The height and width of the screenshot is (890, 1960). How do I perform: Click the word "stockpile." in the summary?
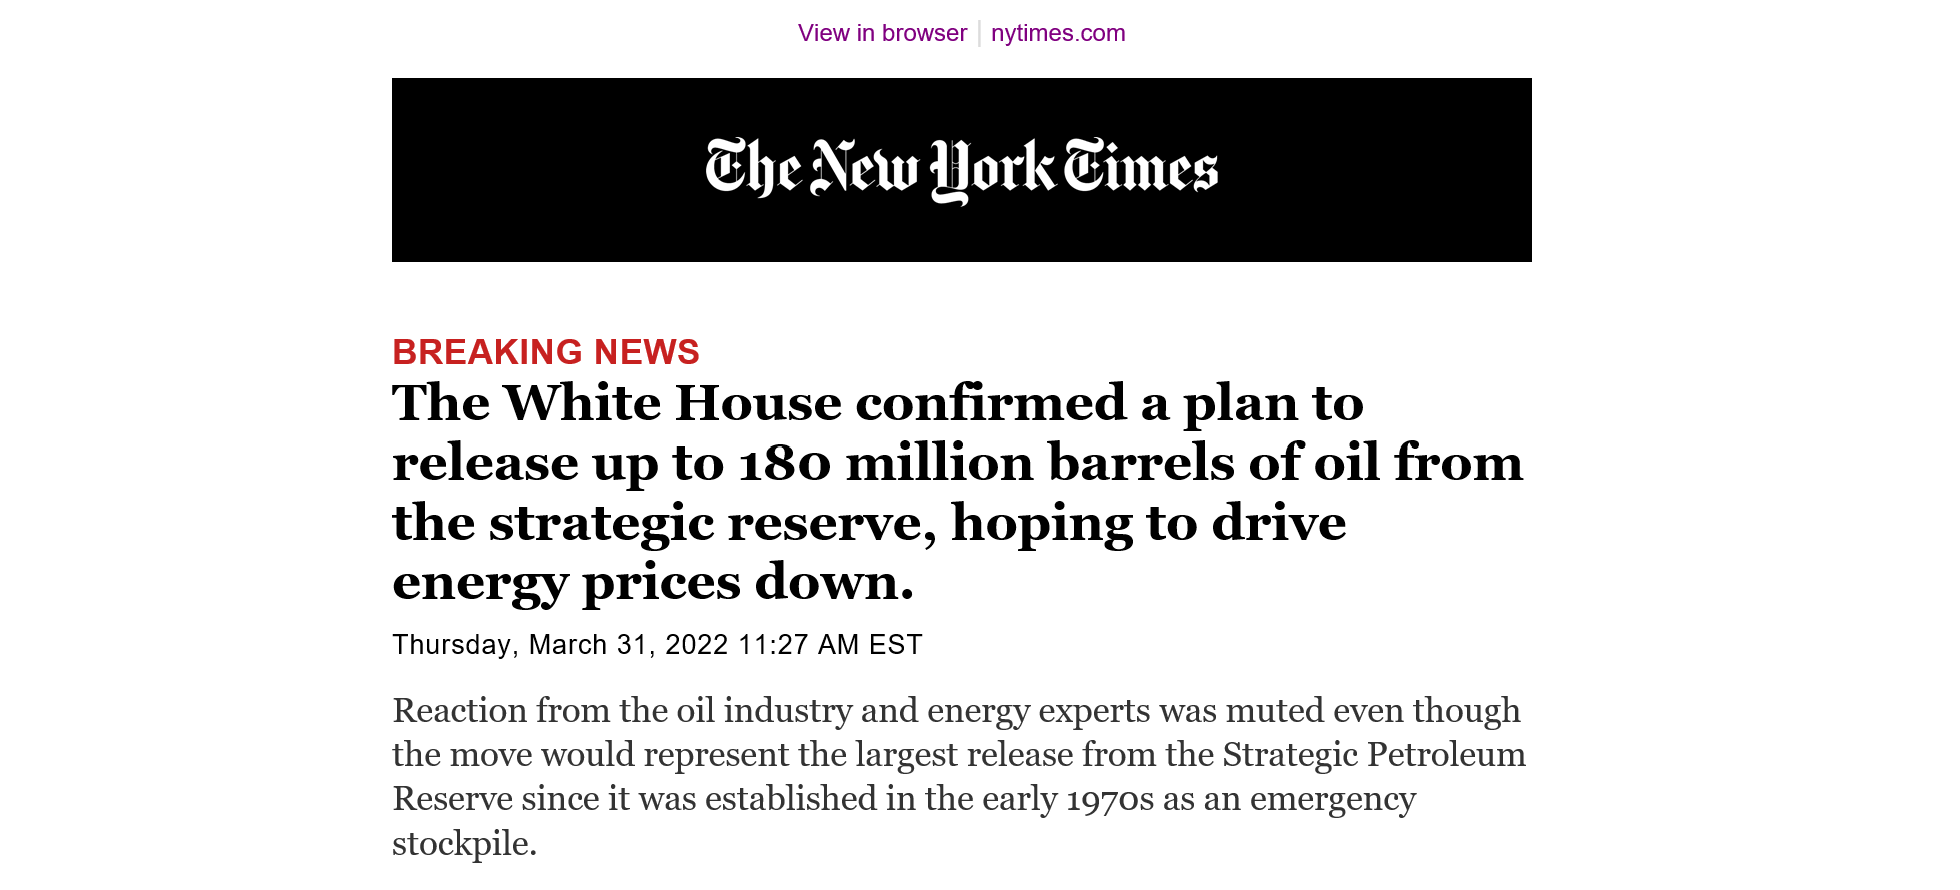tap(465, 844)
